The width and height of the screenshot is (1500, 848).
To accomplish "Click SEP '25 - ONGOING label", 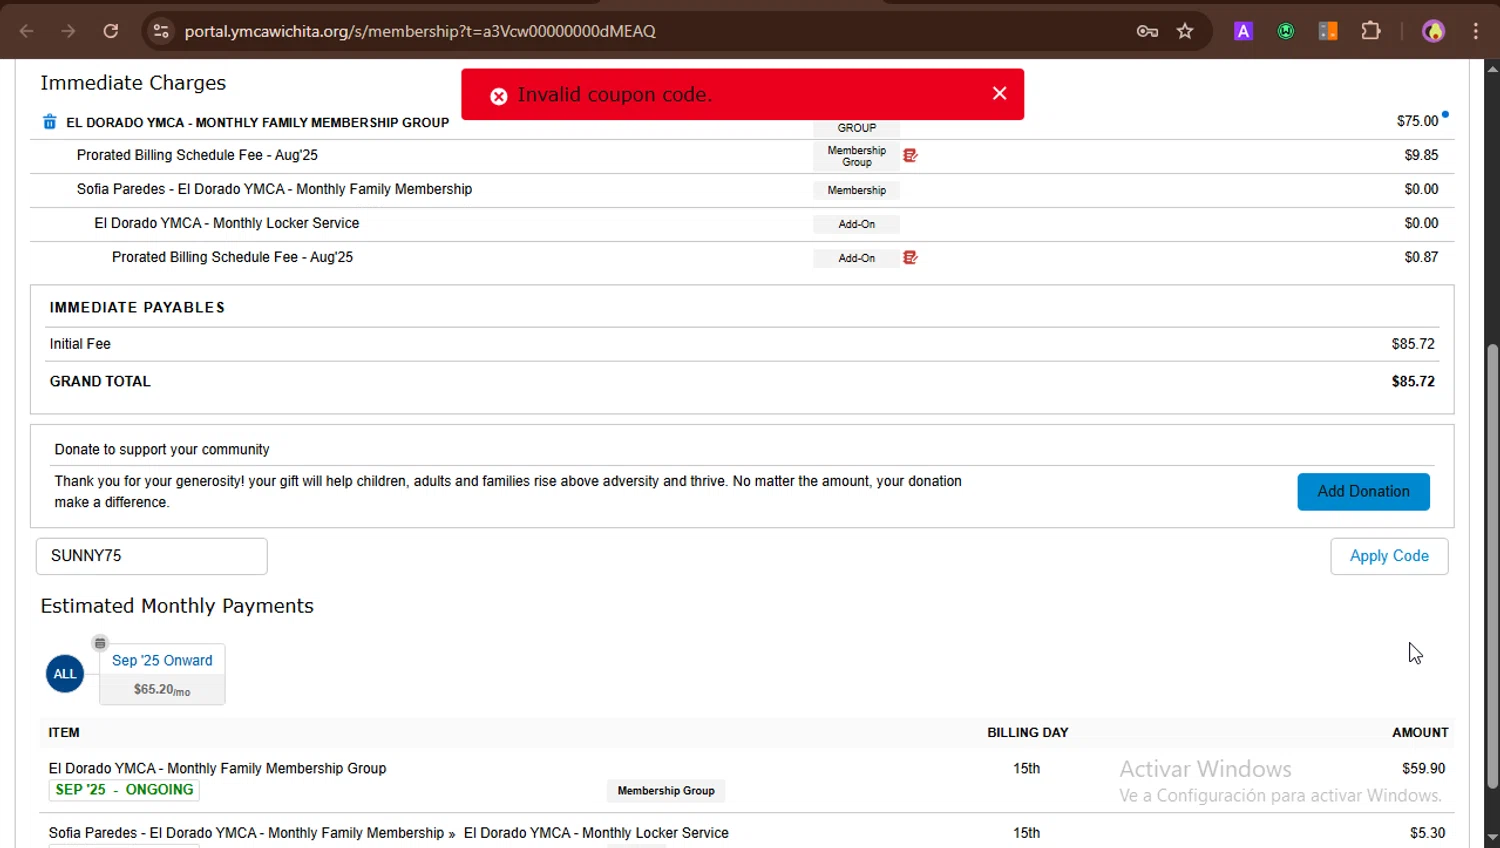I will 124,790.
